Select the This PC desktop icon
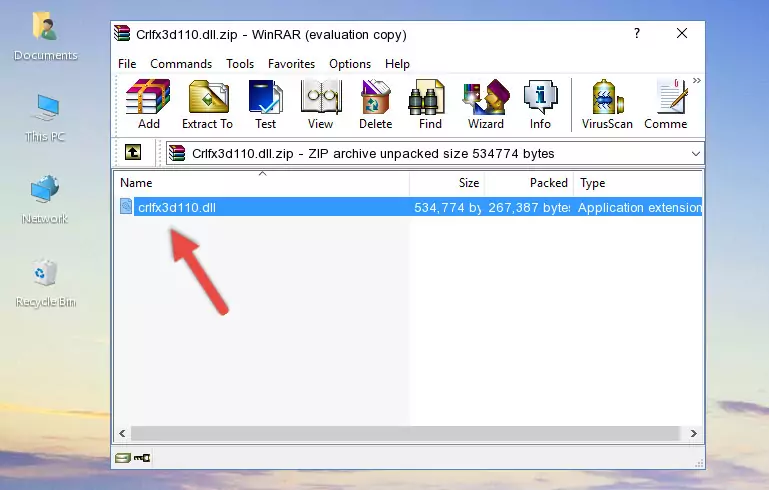This screenshot has width=769, height=490. click(45, 118)
